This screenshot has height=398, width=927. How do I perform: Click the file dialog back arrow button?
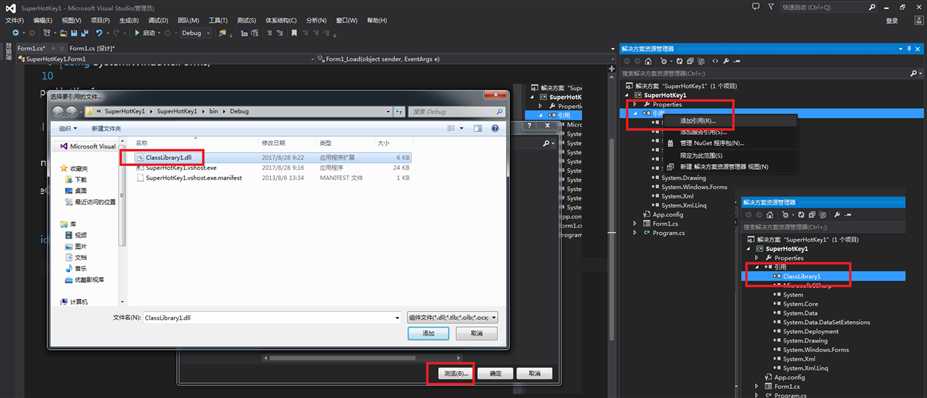coord(59,111)
